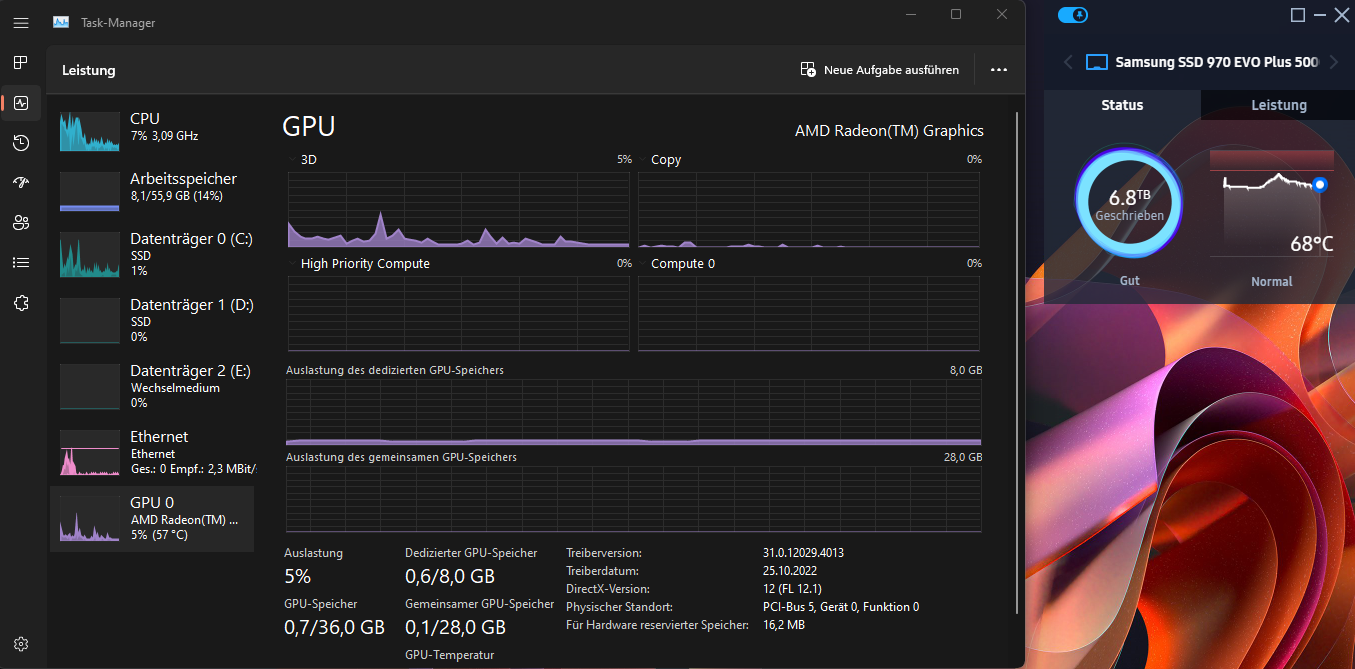
Task: Open the three-dot more options menu
Action: [x=998, y=70]
